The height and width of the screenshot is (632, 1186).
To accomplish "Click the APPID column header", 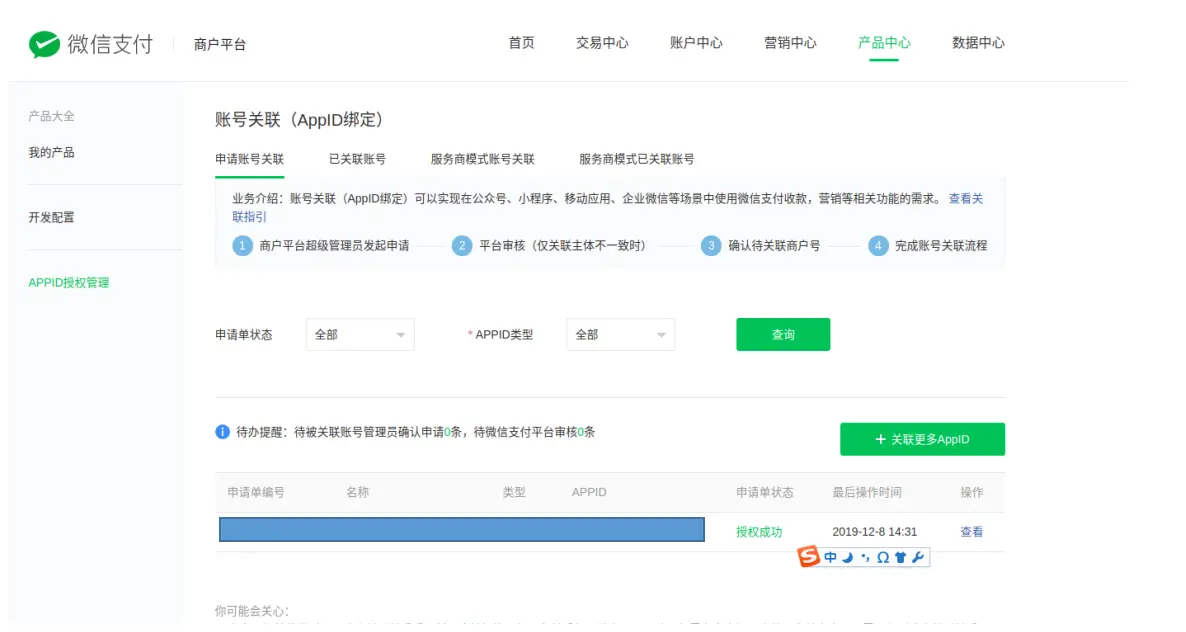I will pyautogui.click(x=589, y=492).
